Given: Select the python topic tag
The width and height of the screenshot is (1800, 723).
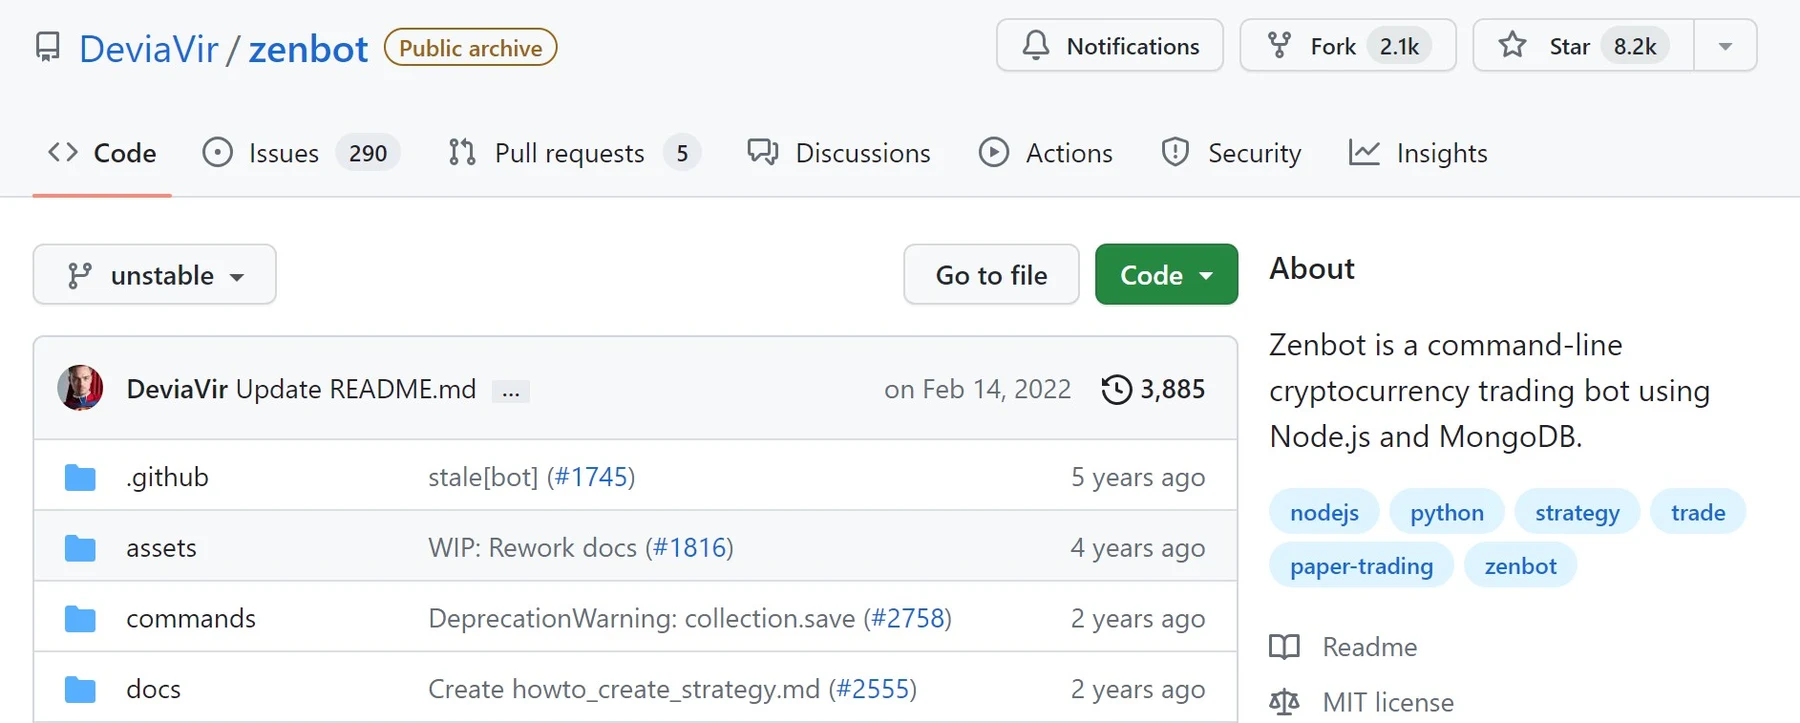Looking at the screenshot, I should (x=1447, y=512).
